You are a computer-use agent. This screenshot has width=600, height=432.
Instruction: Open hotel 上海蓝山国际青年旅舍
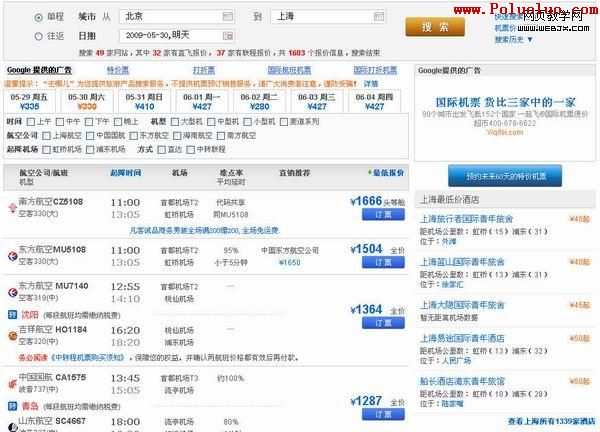[462, 262]
